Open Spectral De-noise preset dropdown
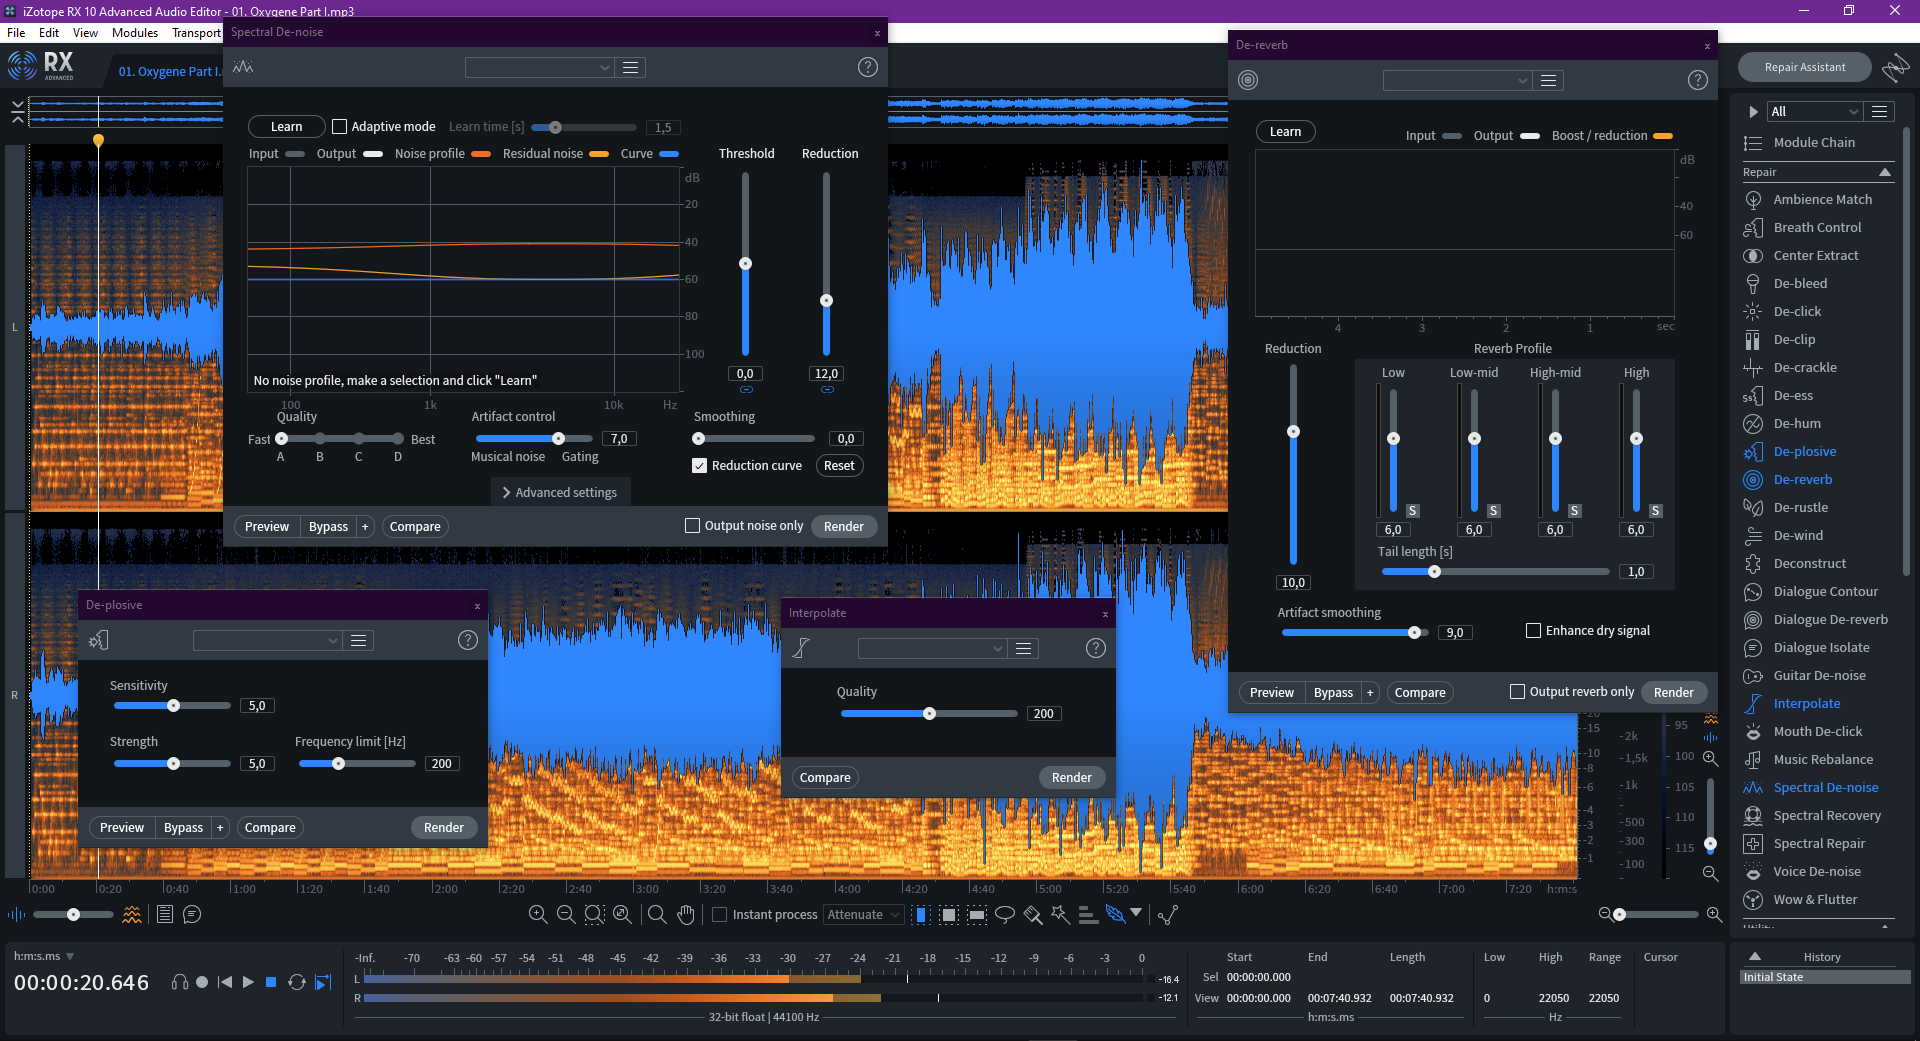The width and height of the screenshot is (1920, 1041). pyautogui.click(x=539, y=67)
